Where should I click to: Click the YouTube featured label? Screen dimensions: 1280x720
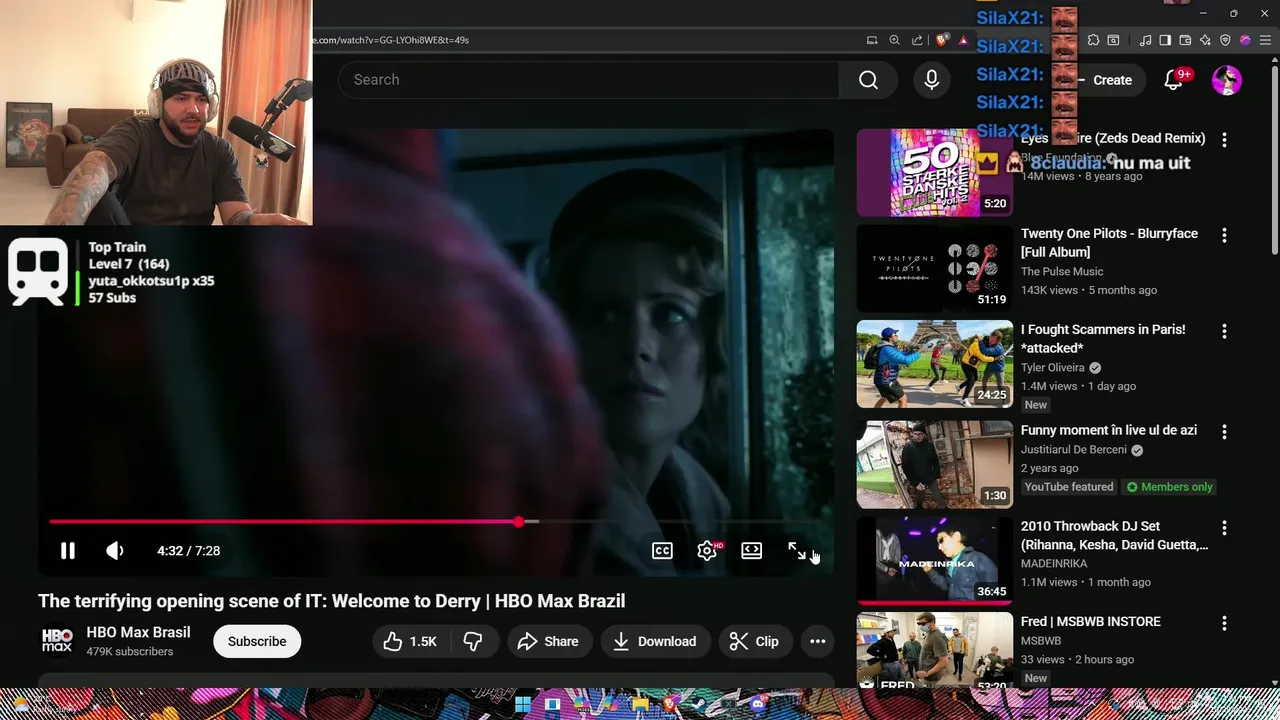click(x=1069, y=487)
